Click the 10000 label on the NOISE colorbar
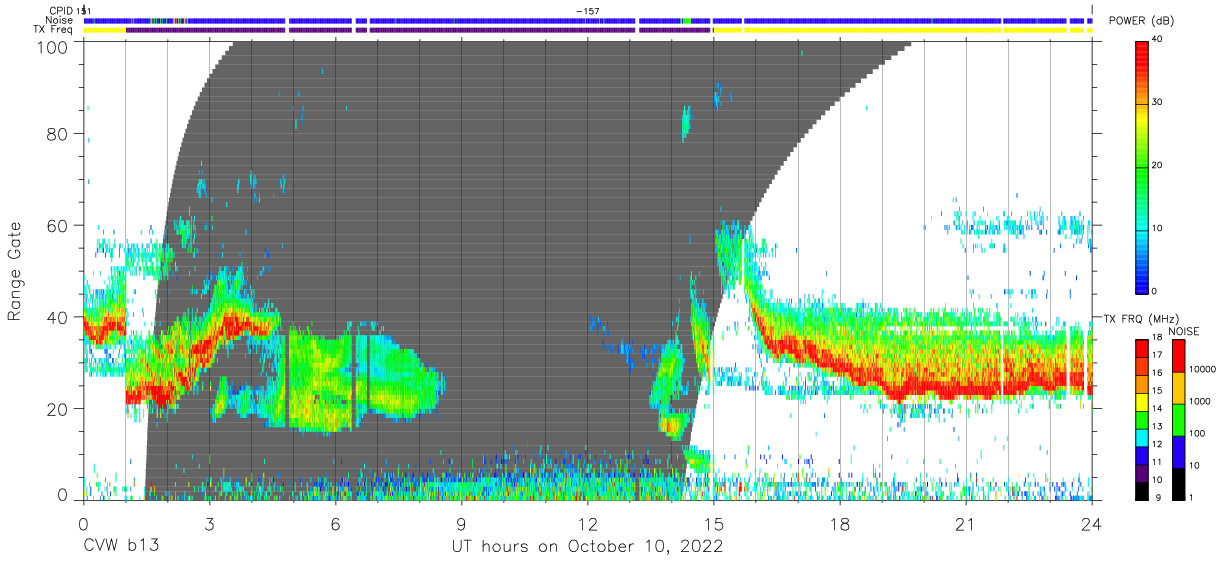Screen dimensions: 1228x567 (1202, 369)
